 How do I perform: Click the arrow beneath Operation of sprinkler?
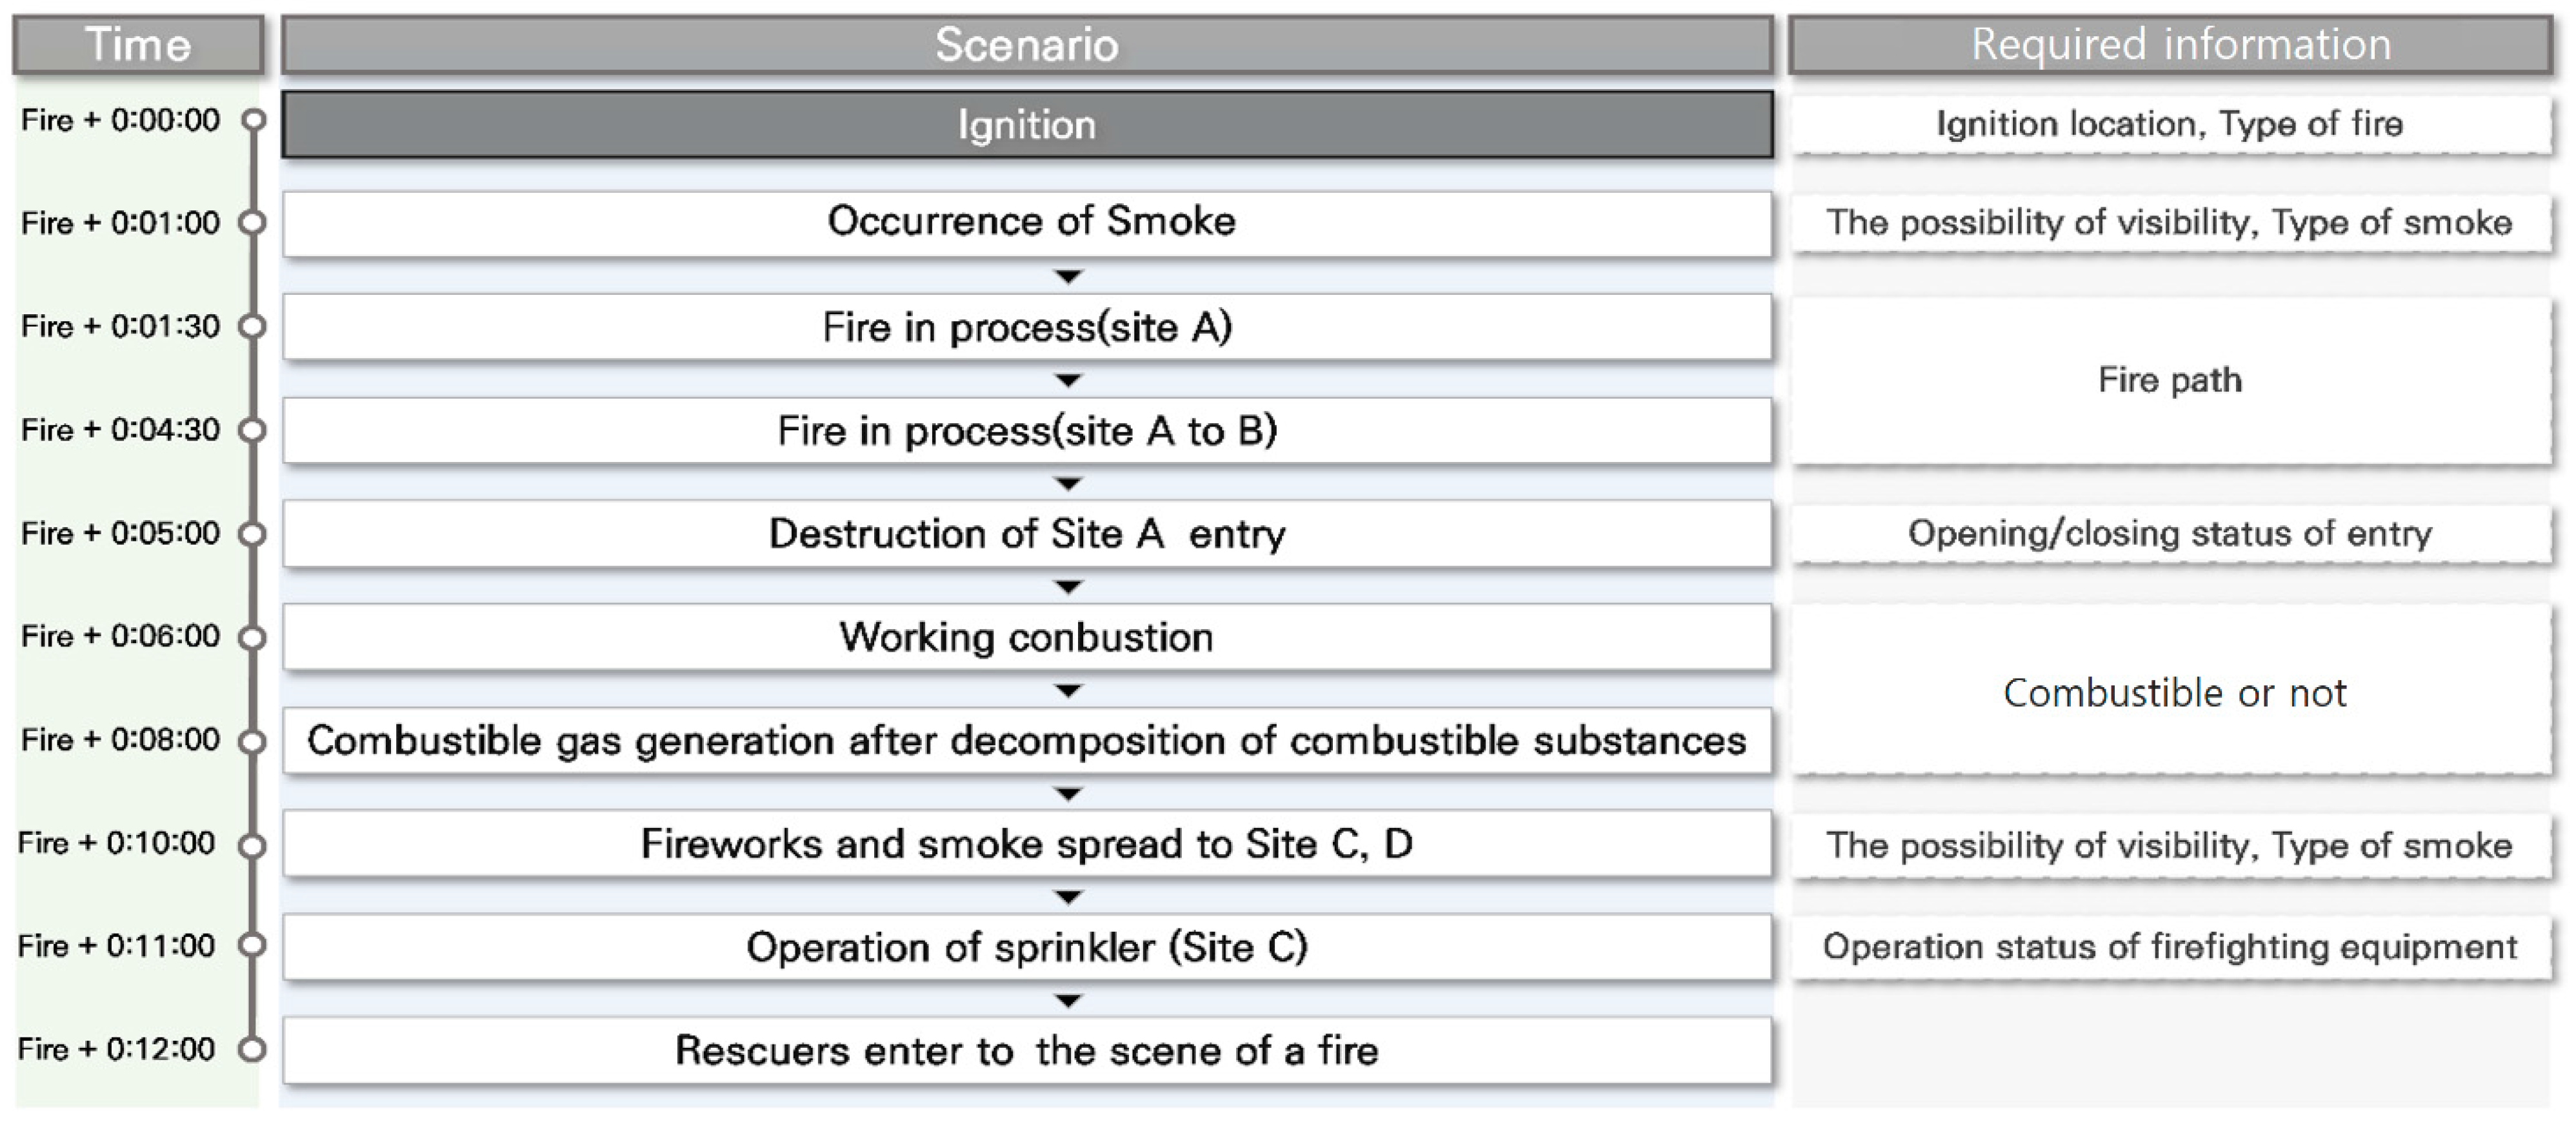click(1068, 1001)
